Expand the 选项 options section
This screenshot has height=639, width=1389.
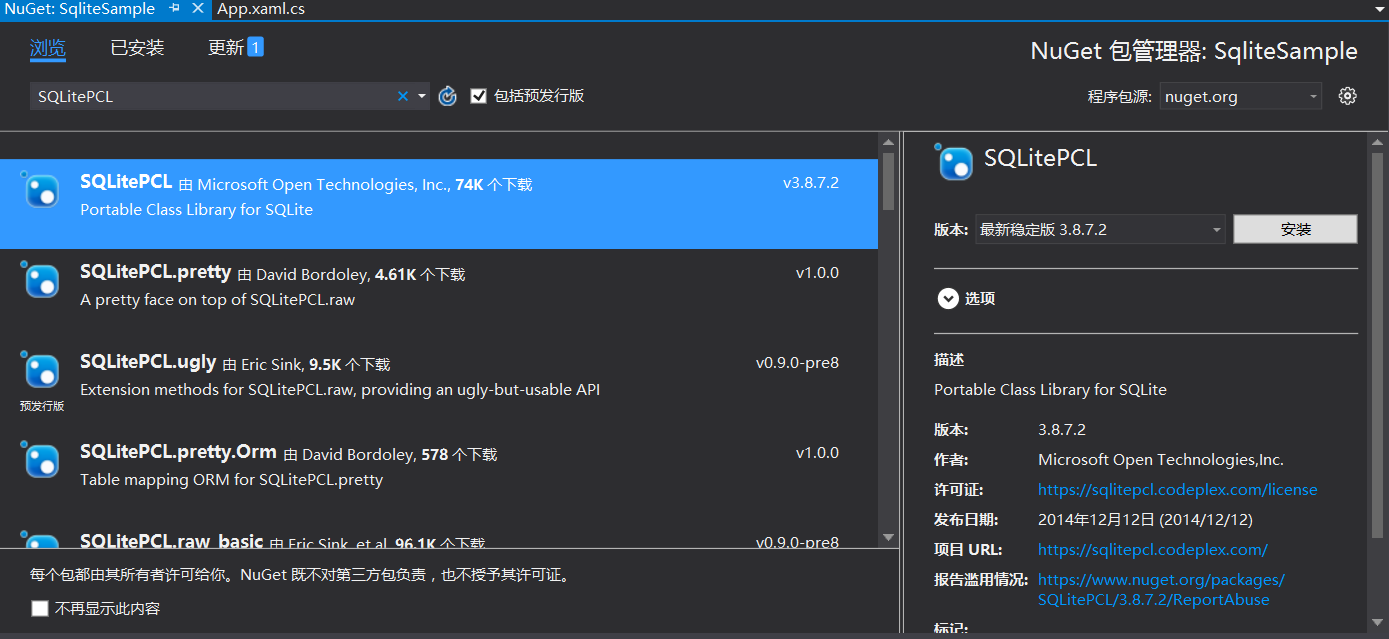966,298
